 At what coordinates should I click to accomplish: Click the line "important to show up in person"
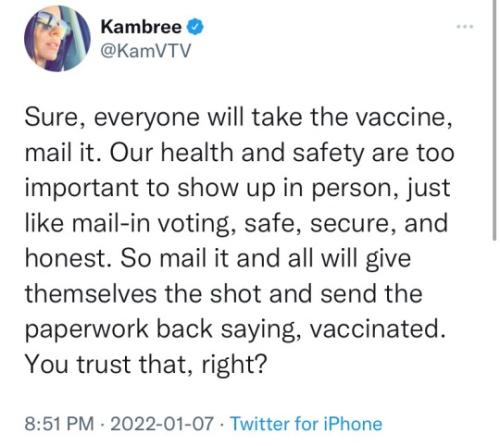238,189
